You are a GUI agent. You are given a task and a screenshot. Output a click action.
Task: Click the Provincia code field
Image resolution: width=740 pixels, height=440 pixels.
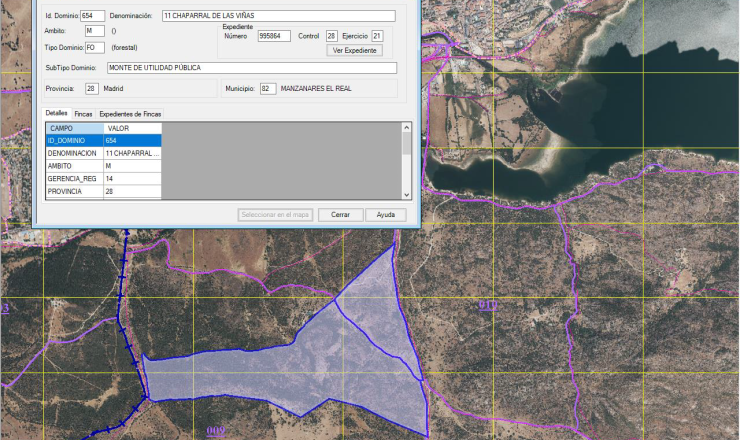point(92,88)
